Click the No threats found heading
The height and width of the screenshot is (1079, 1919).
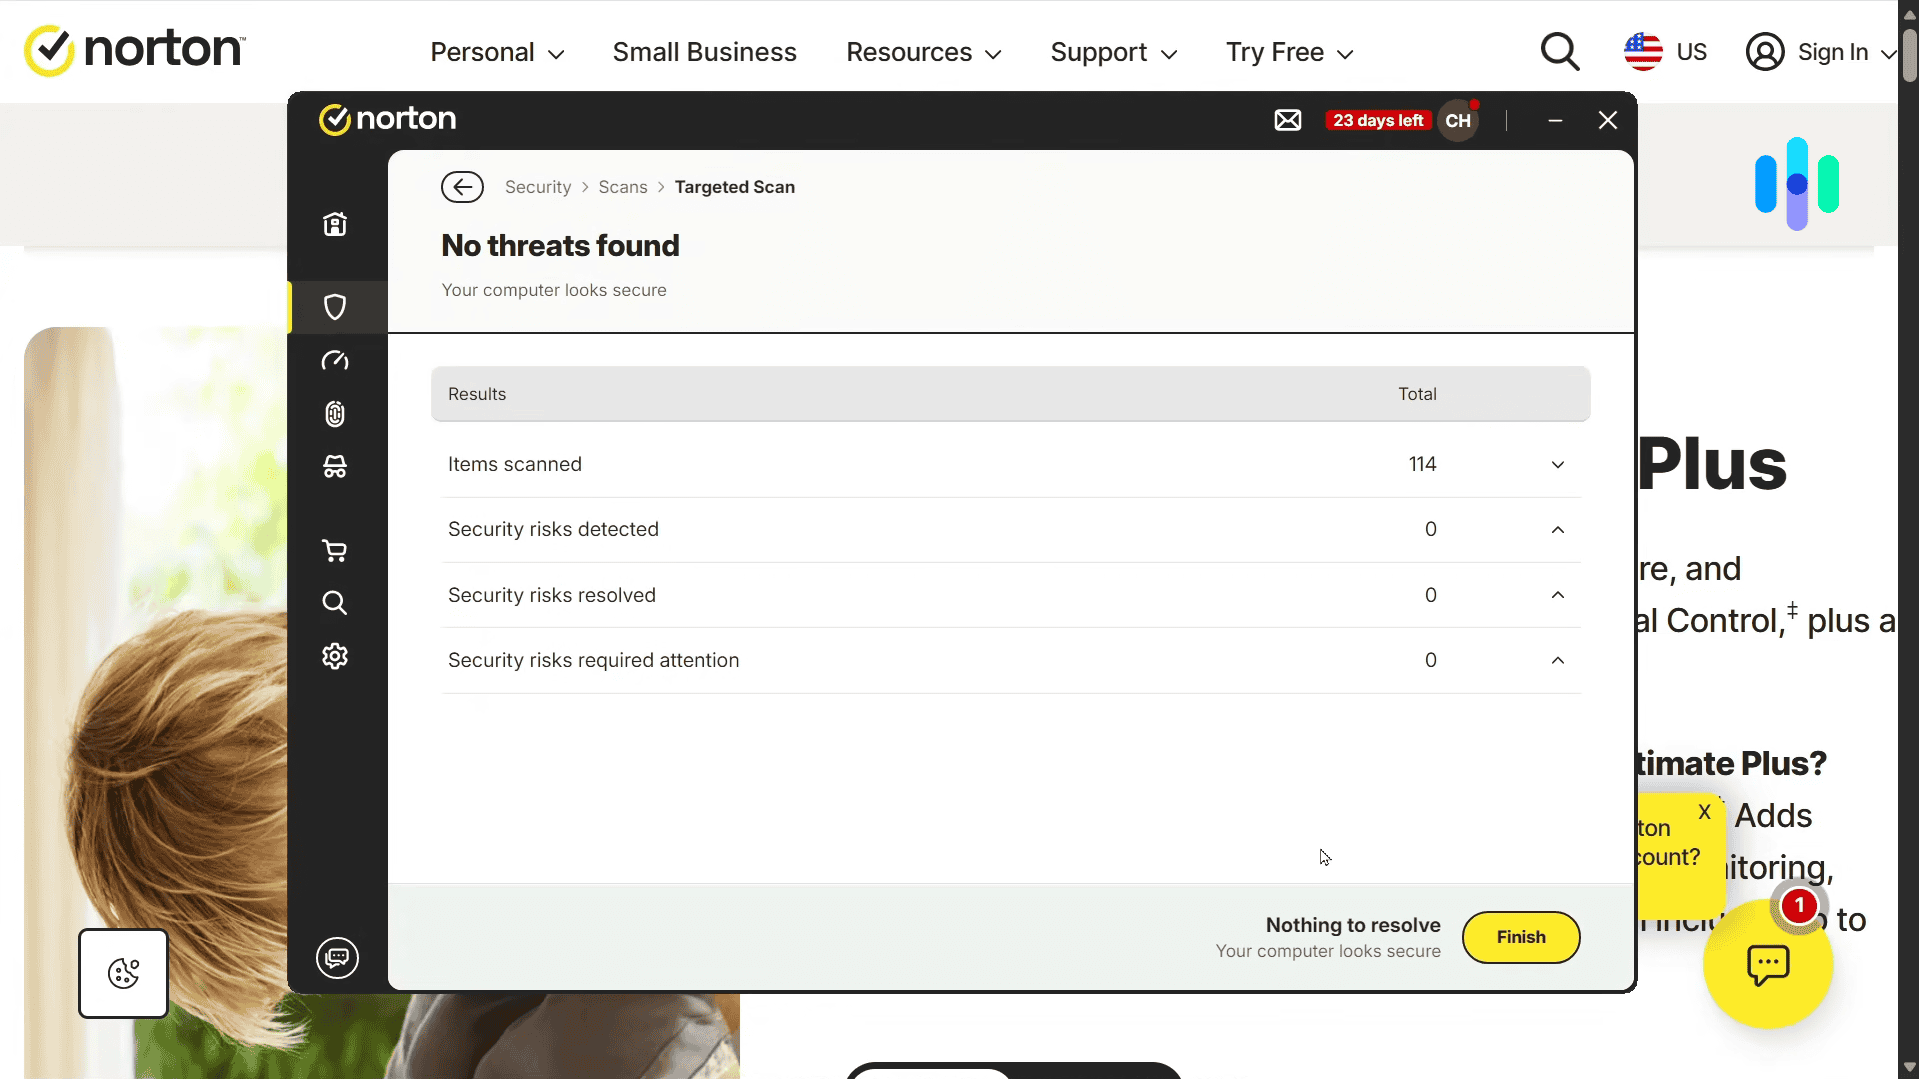560,246
